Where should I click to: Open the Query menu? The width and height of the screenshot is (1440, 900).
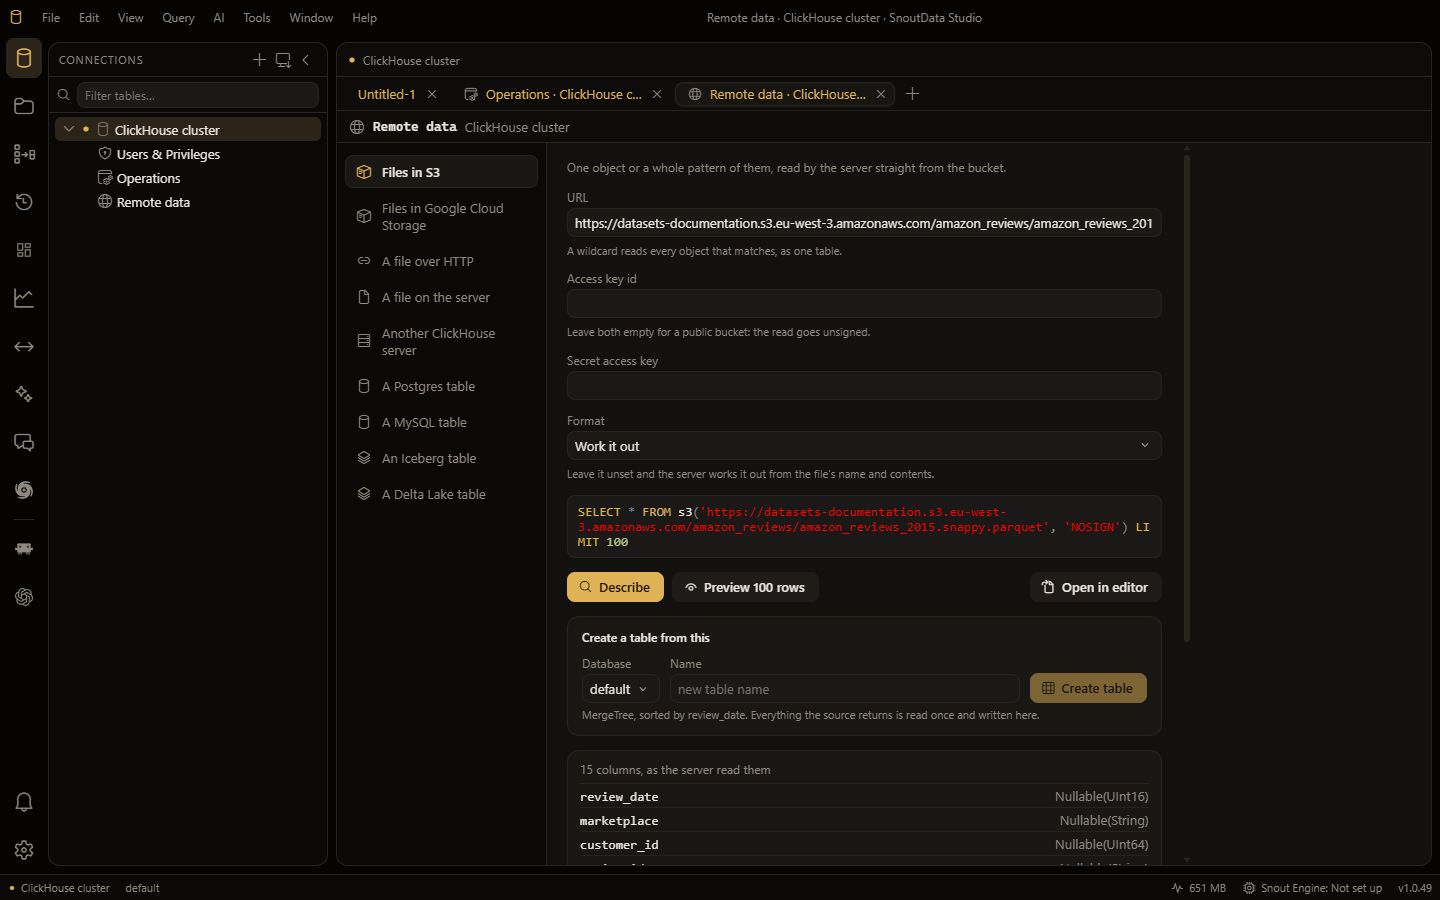(x=178, y=18)
